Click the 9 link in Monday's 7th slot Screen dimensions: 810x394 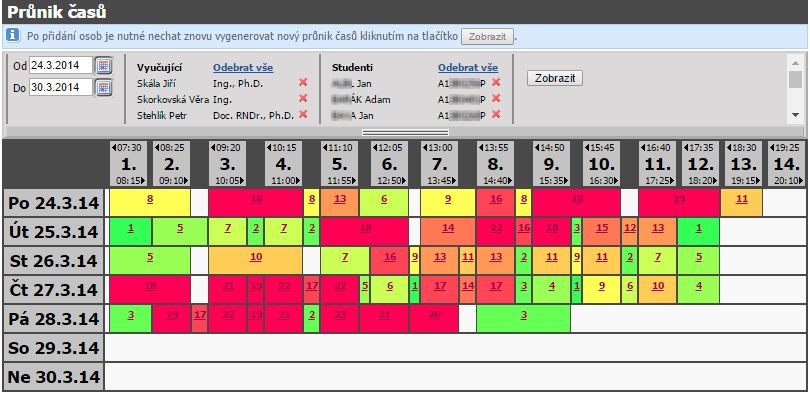[448, 199]
